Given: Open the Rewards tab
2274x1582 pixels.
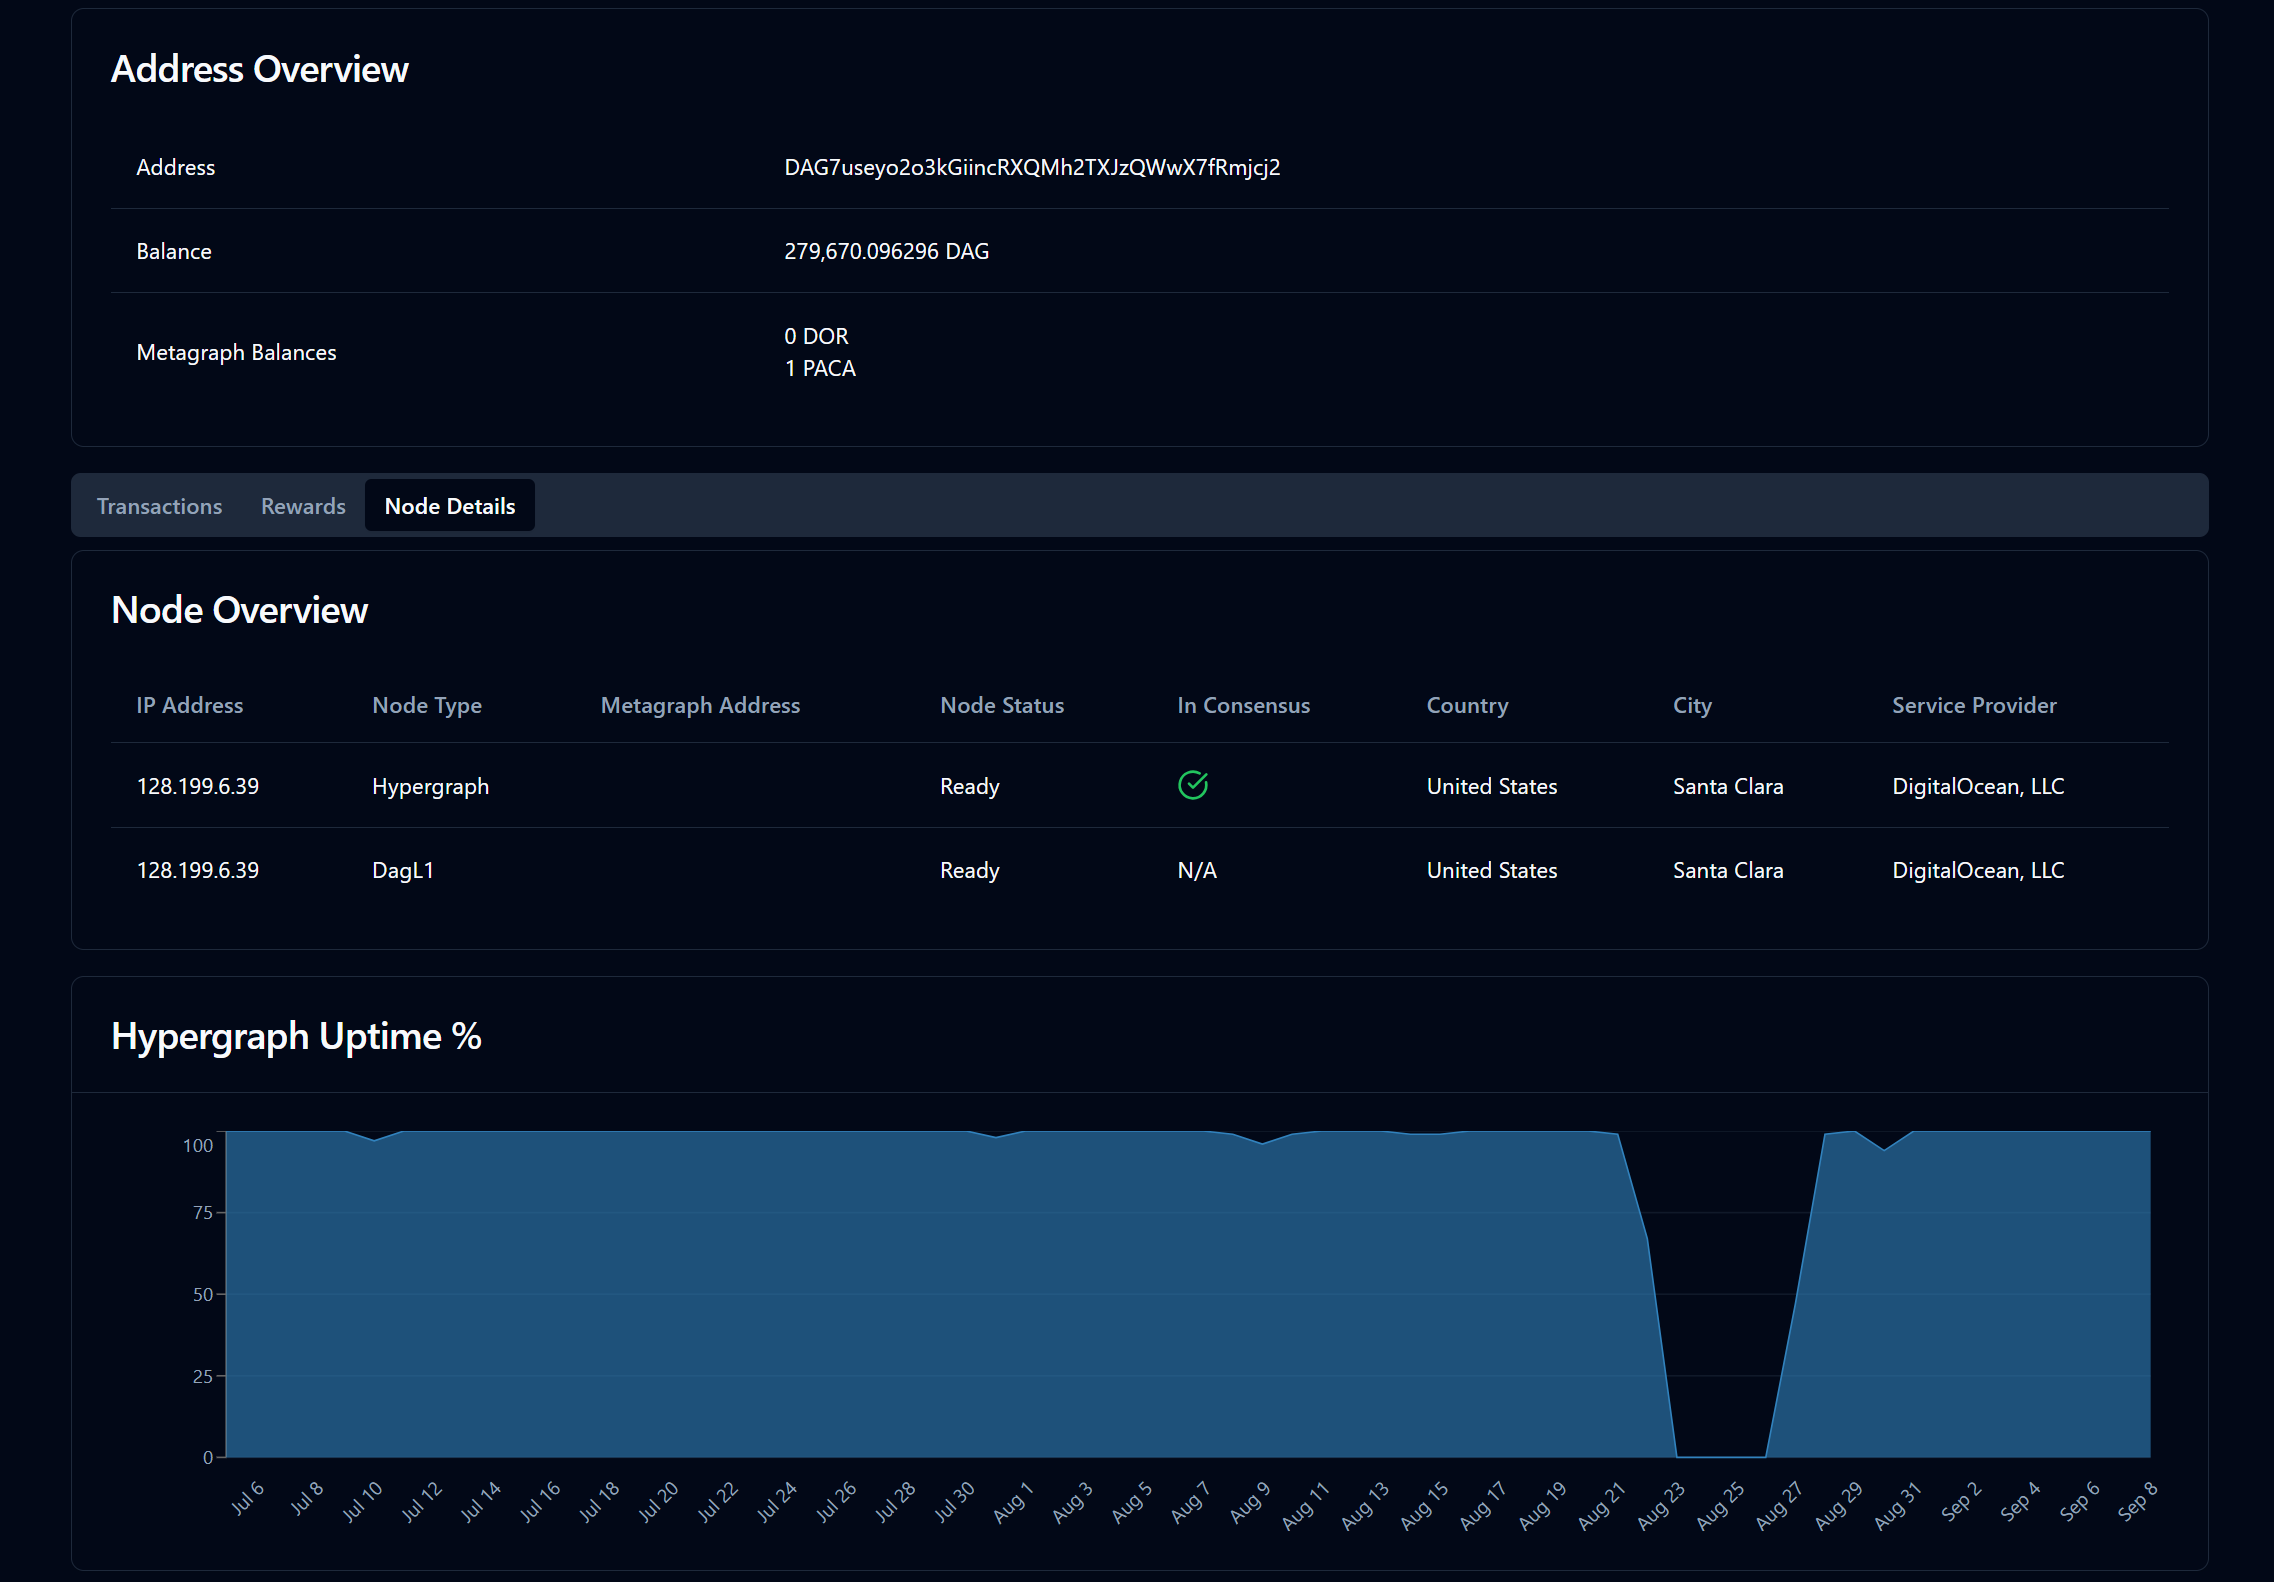Looking at the screenshot, I should click(x=303, y=506).
